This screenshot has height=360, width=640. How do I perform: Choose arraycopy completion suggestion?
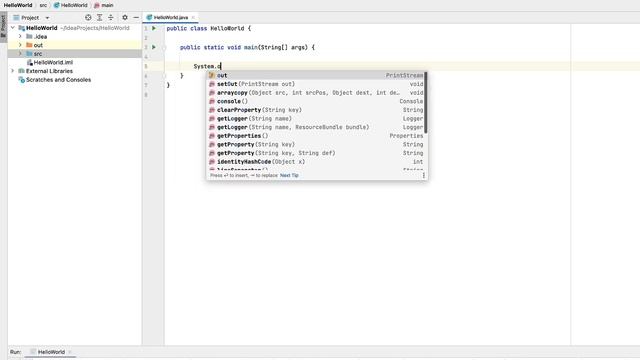click(316, 93)
